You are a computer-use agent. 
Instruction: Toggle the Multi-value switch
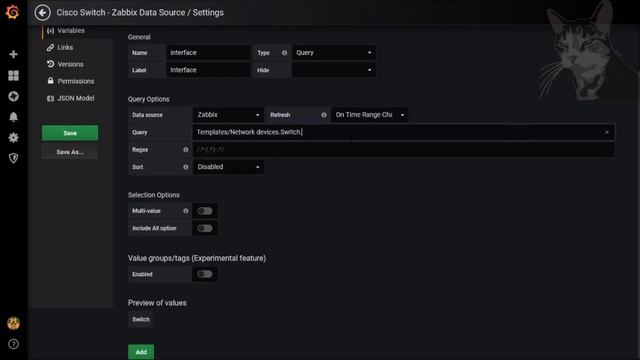[x=205, y=211]
